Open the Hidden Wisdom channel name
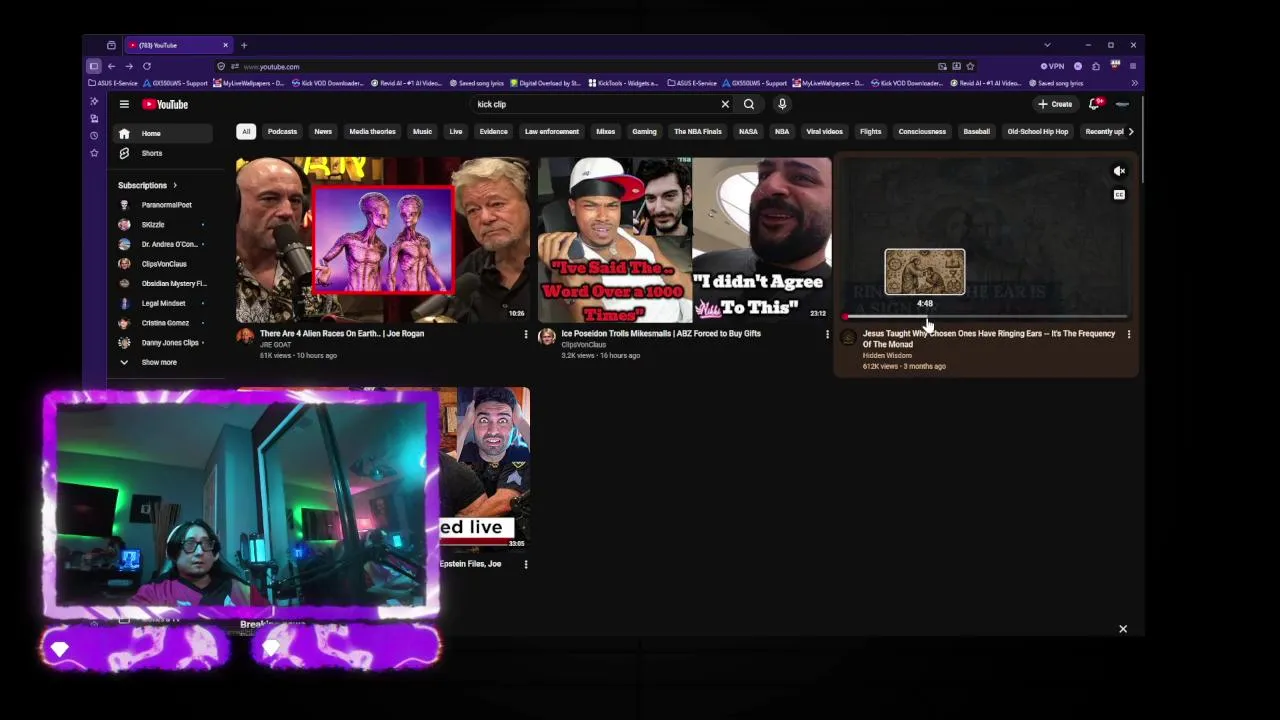This screenshot has width=1280, height=720. point(887,355)
